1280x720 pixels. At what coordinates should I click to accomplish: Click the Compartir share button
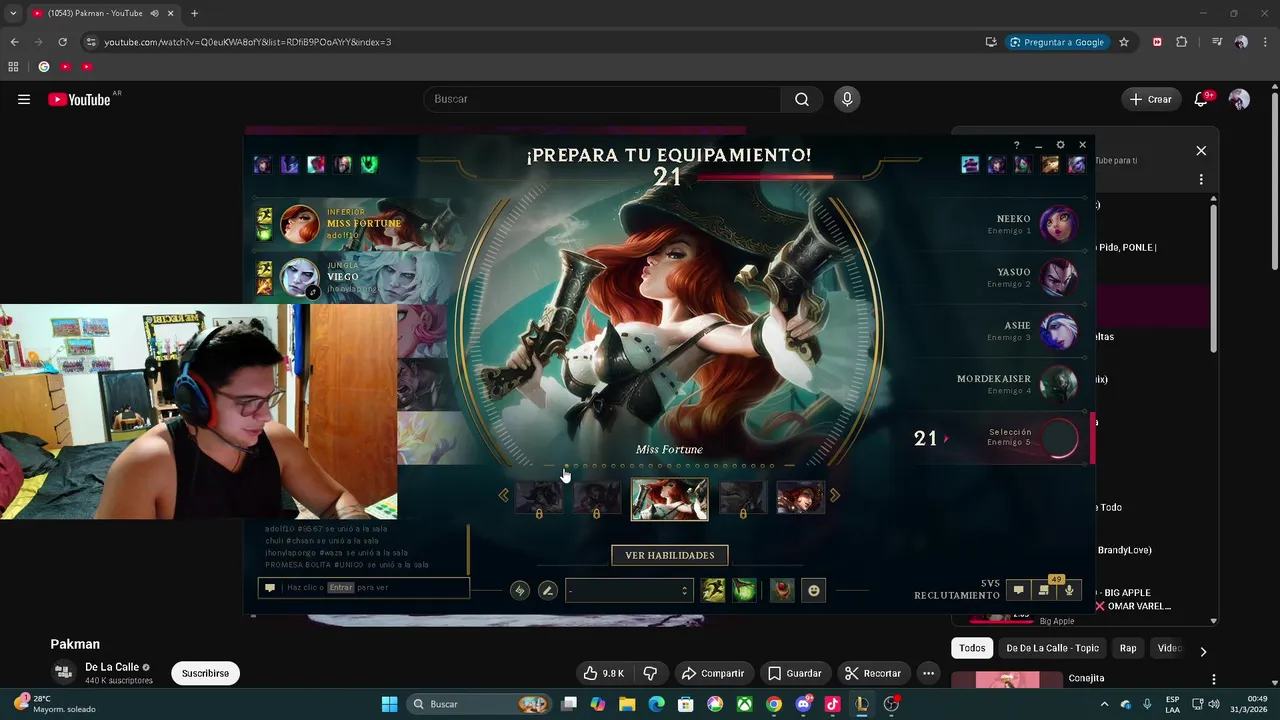coord(713,673)
